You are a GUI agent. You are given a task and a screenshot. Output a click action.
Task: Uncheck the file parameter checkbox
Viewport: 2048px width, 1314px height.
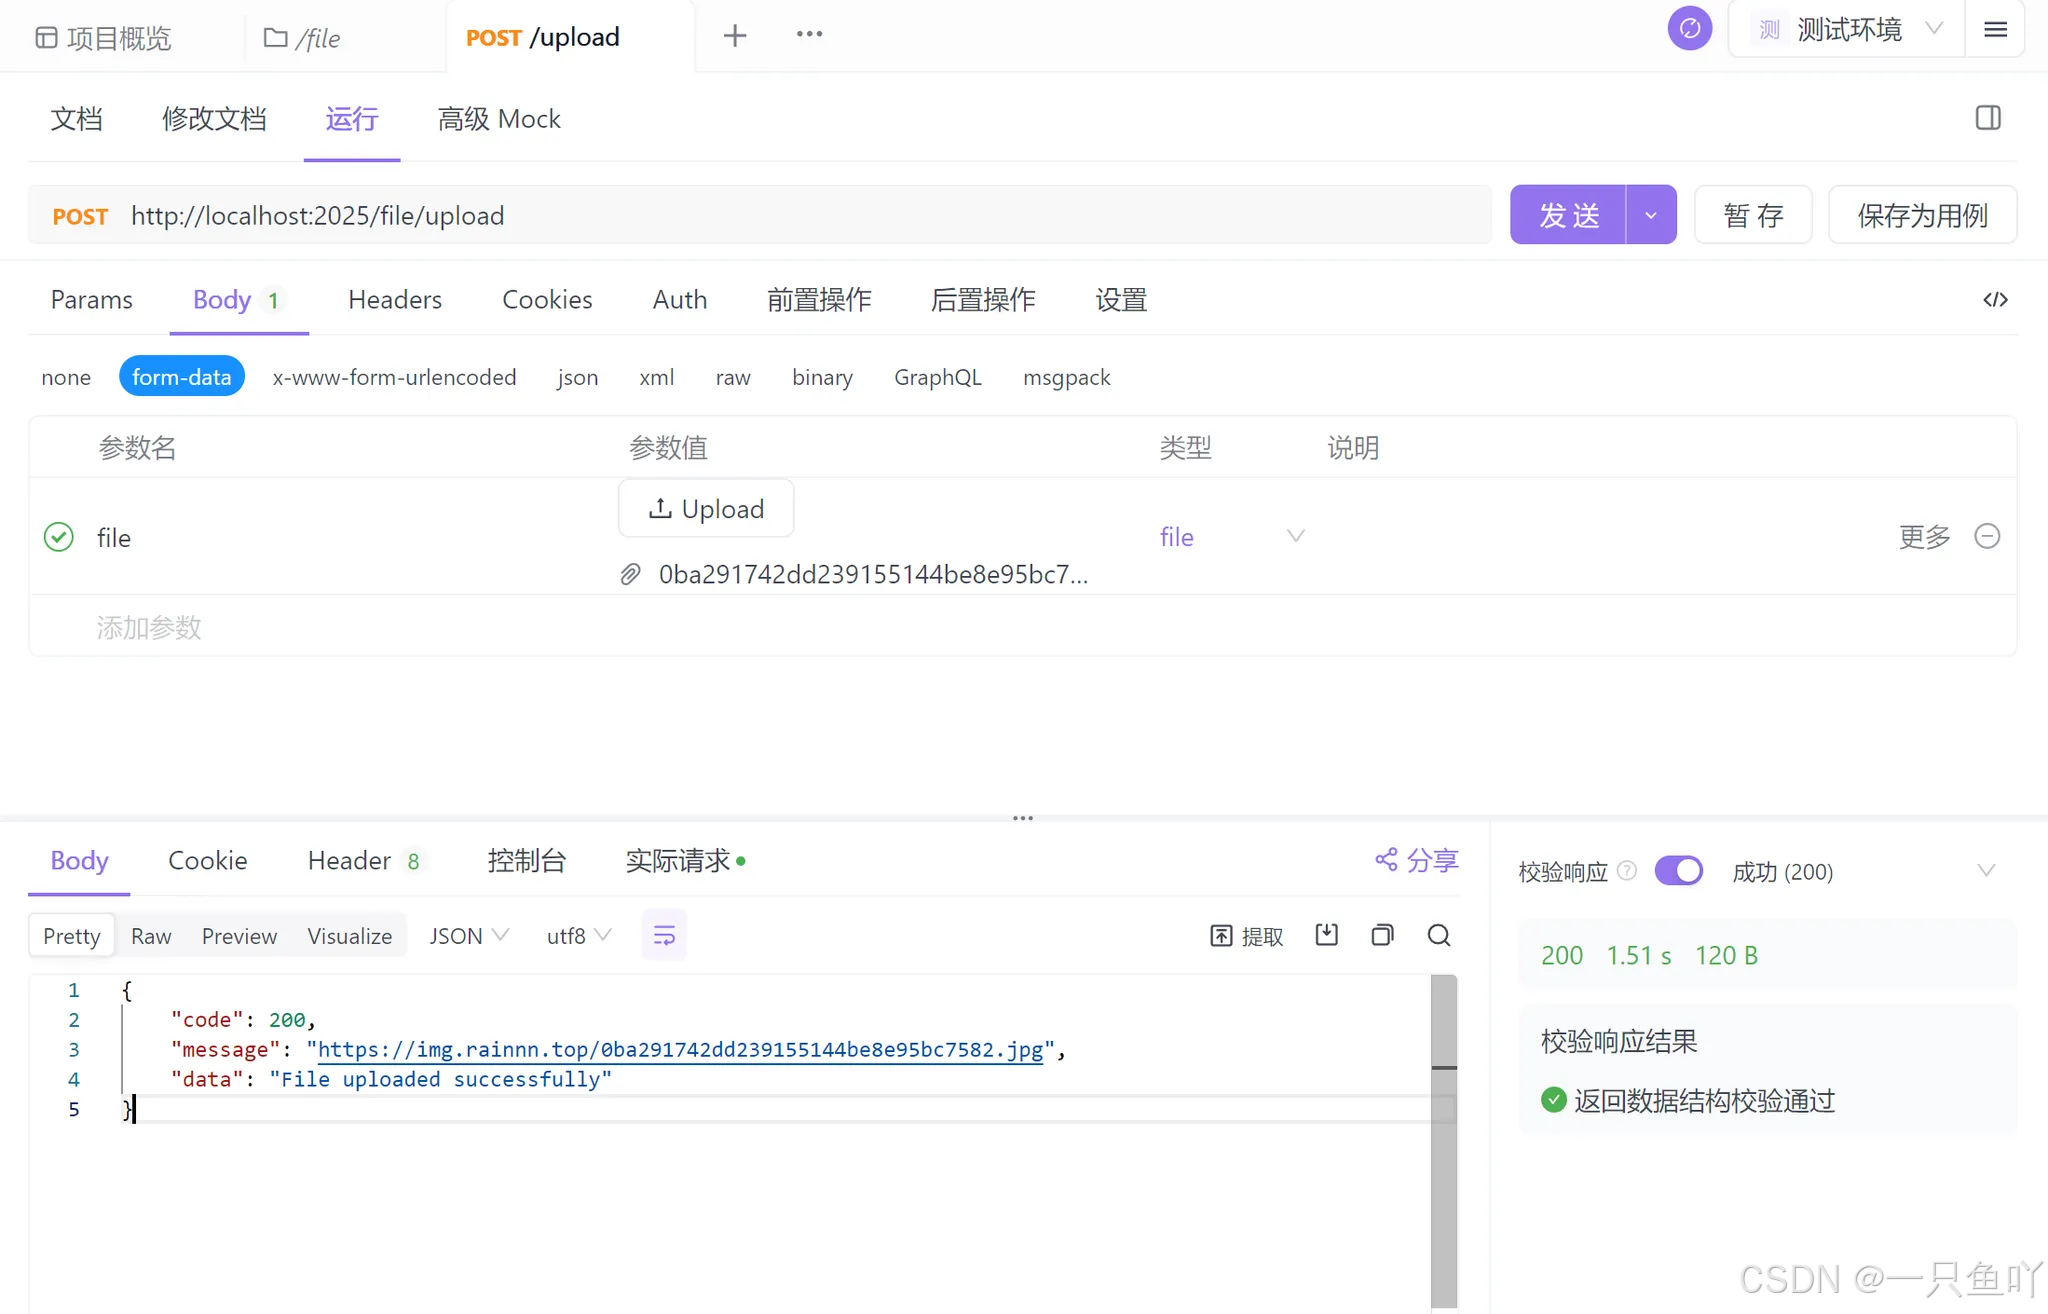click(59, 537)
